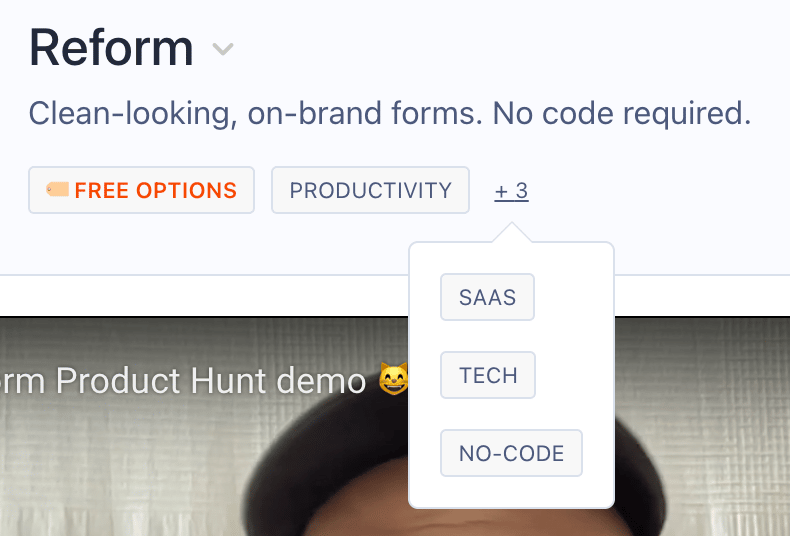Click the popover's upward pointer arrow
Viewport: 790px width, 536px height.
point(511,232)
